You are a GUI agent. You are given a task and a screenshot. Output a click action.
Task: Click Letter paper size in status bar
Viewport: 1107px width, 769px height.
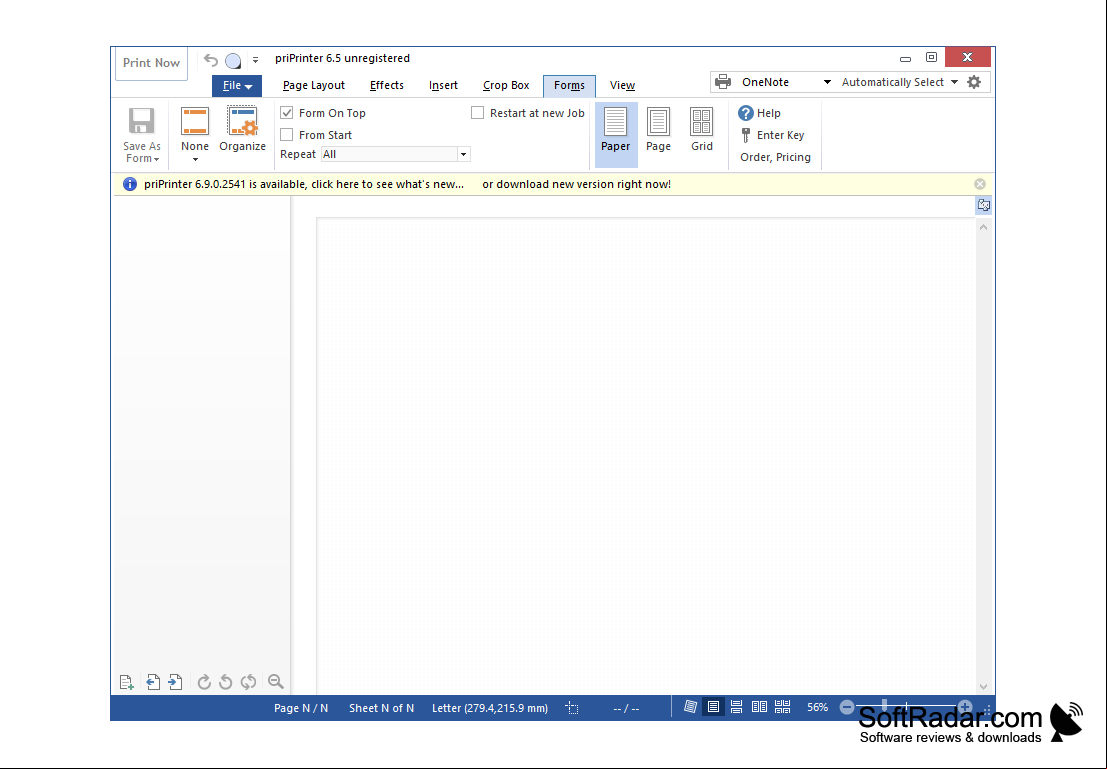click(x=490, y=708)
